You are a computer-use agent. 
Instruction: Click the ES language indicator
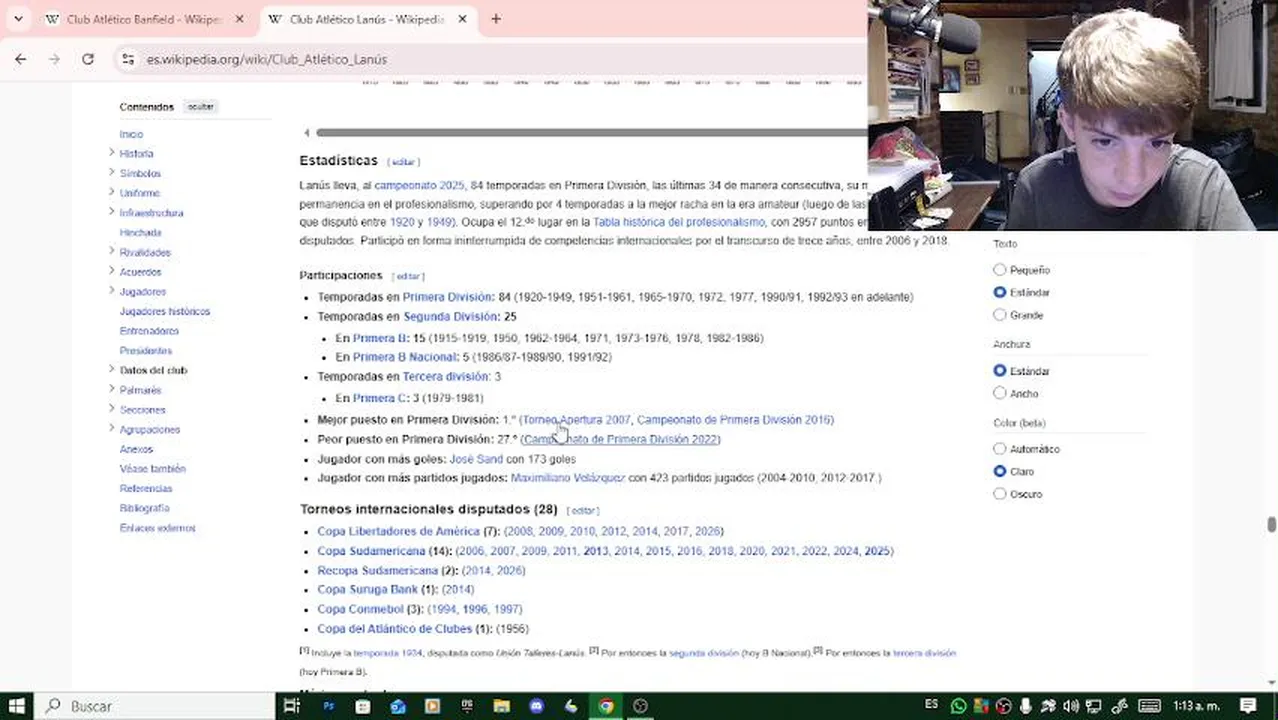[x=931, y=705]
